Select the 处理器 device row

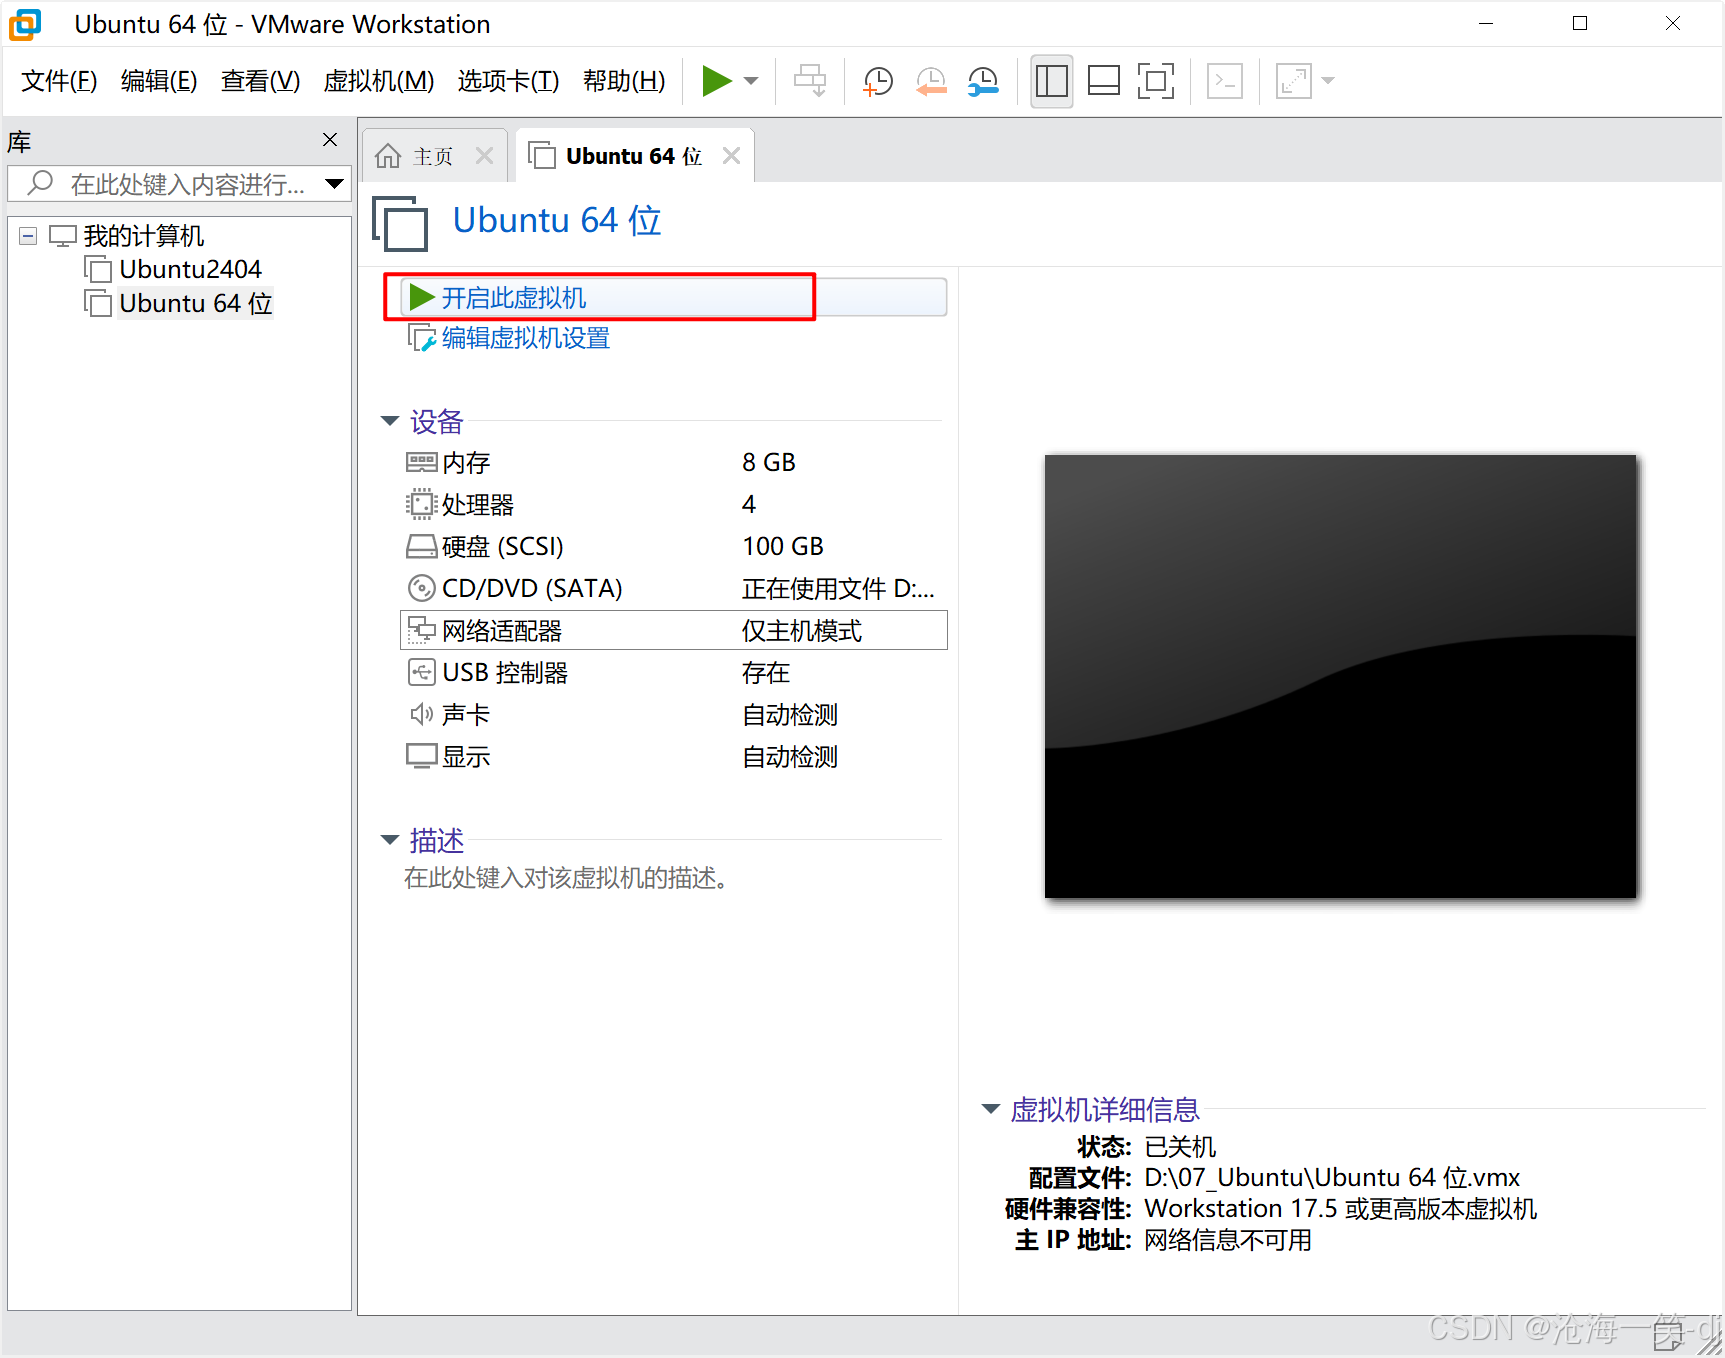click(x=674, y=505)
